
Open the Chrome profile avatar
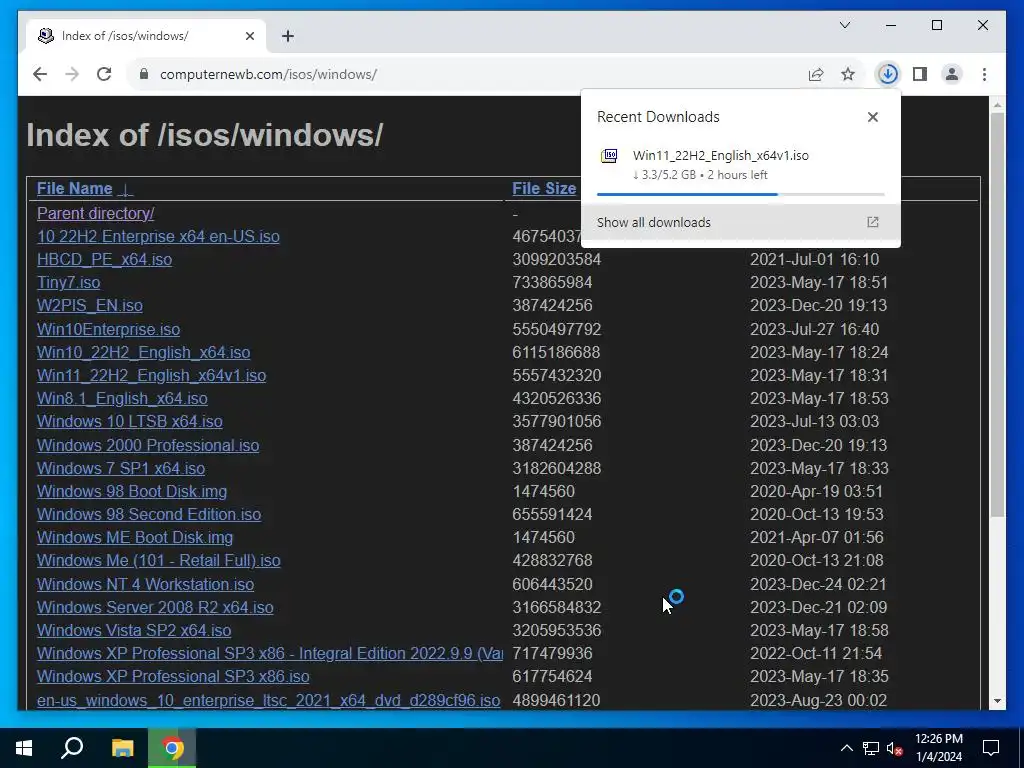pos(952,74)
